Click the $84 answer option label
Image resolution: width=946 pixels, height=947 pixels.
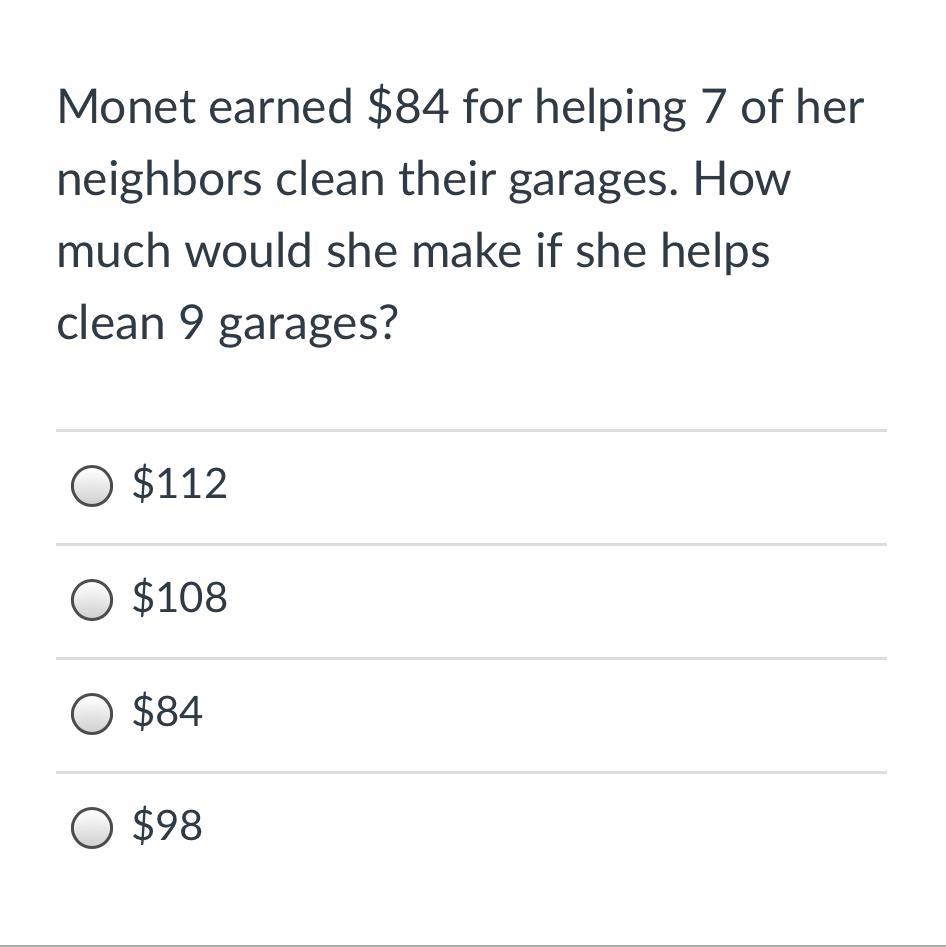pyautogui.click(x=168, y=713)
